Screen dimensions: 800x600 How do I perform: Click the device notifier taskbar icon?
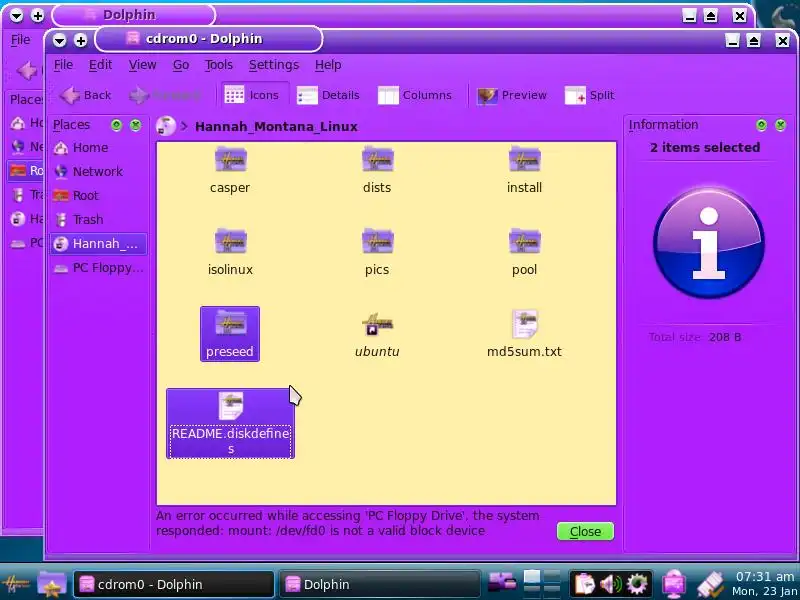tap(503, 583)
